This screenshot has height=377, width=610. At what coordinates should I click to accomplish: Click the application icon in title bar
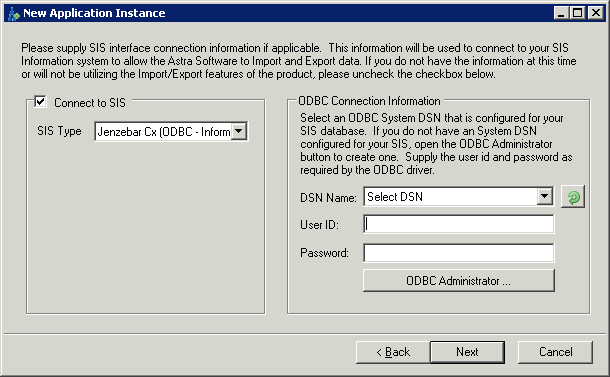[x=14, y=14]
